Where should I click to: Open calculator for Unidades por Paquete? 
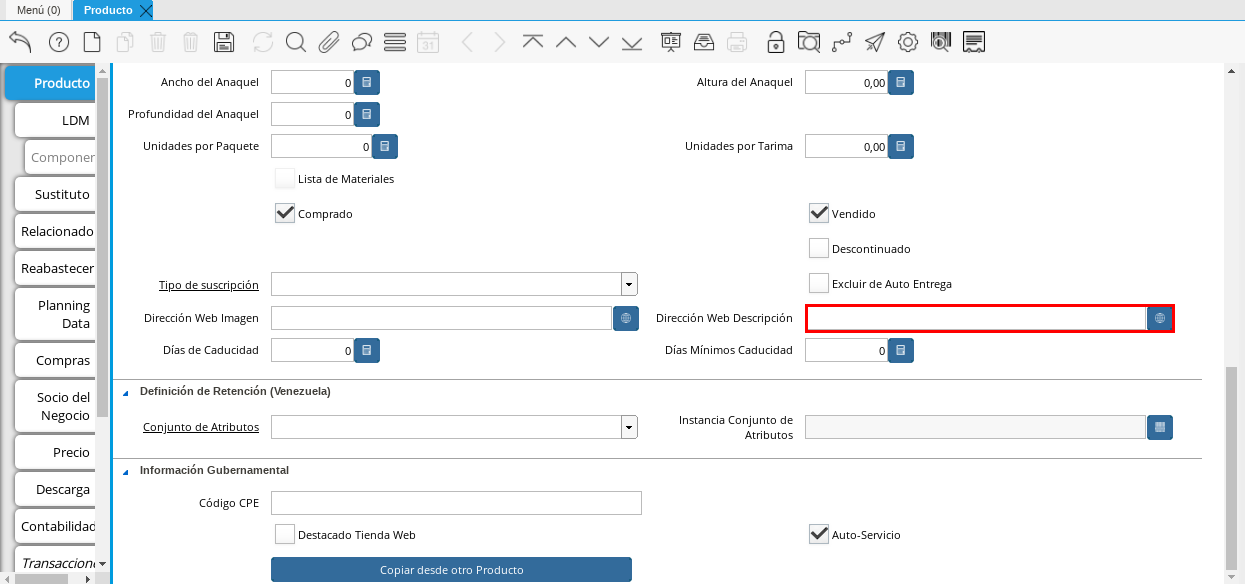coord(385,146)
